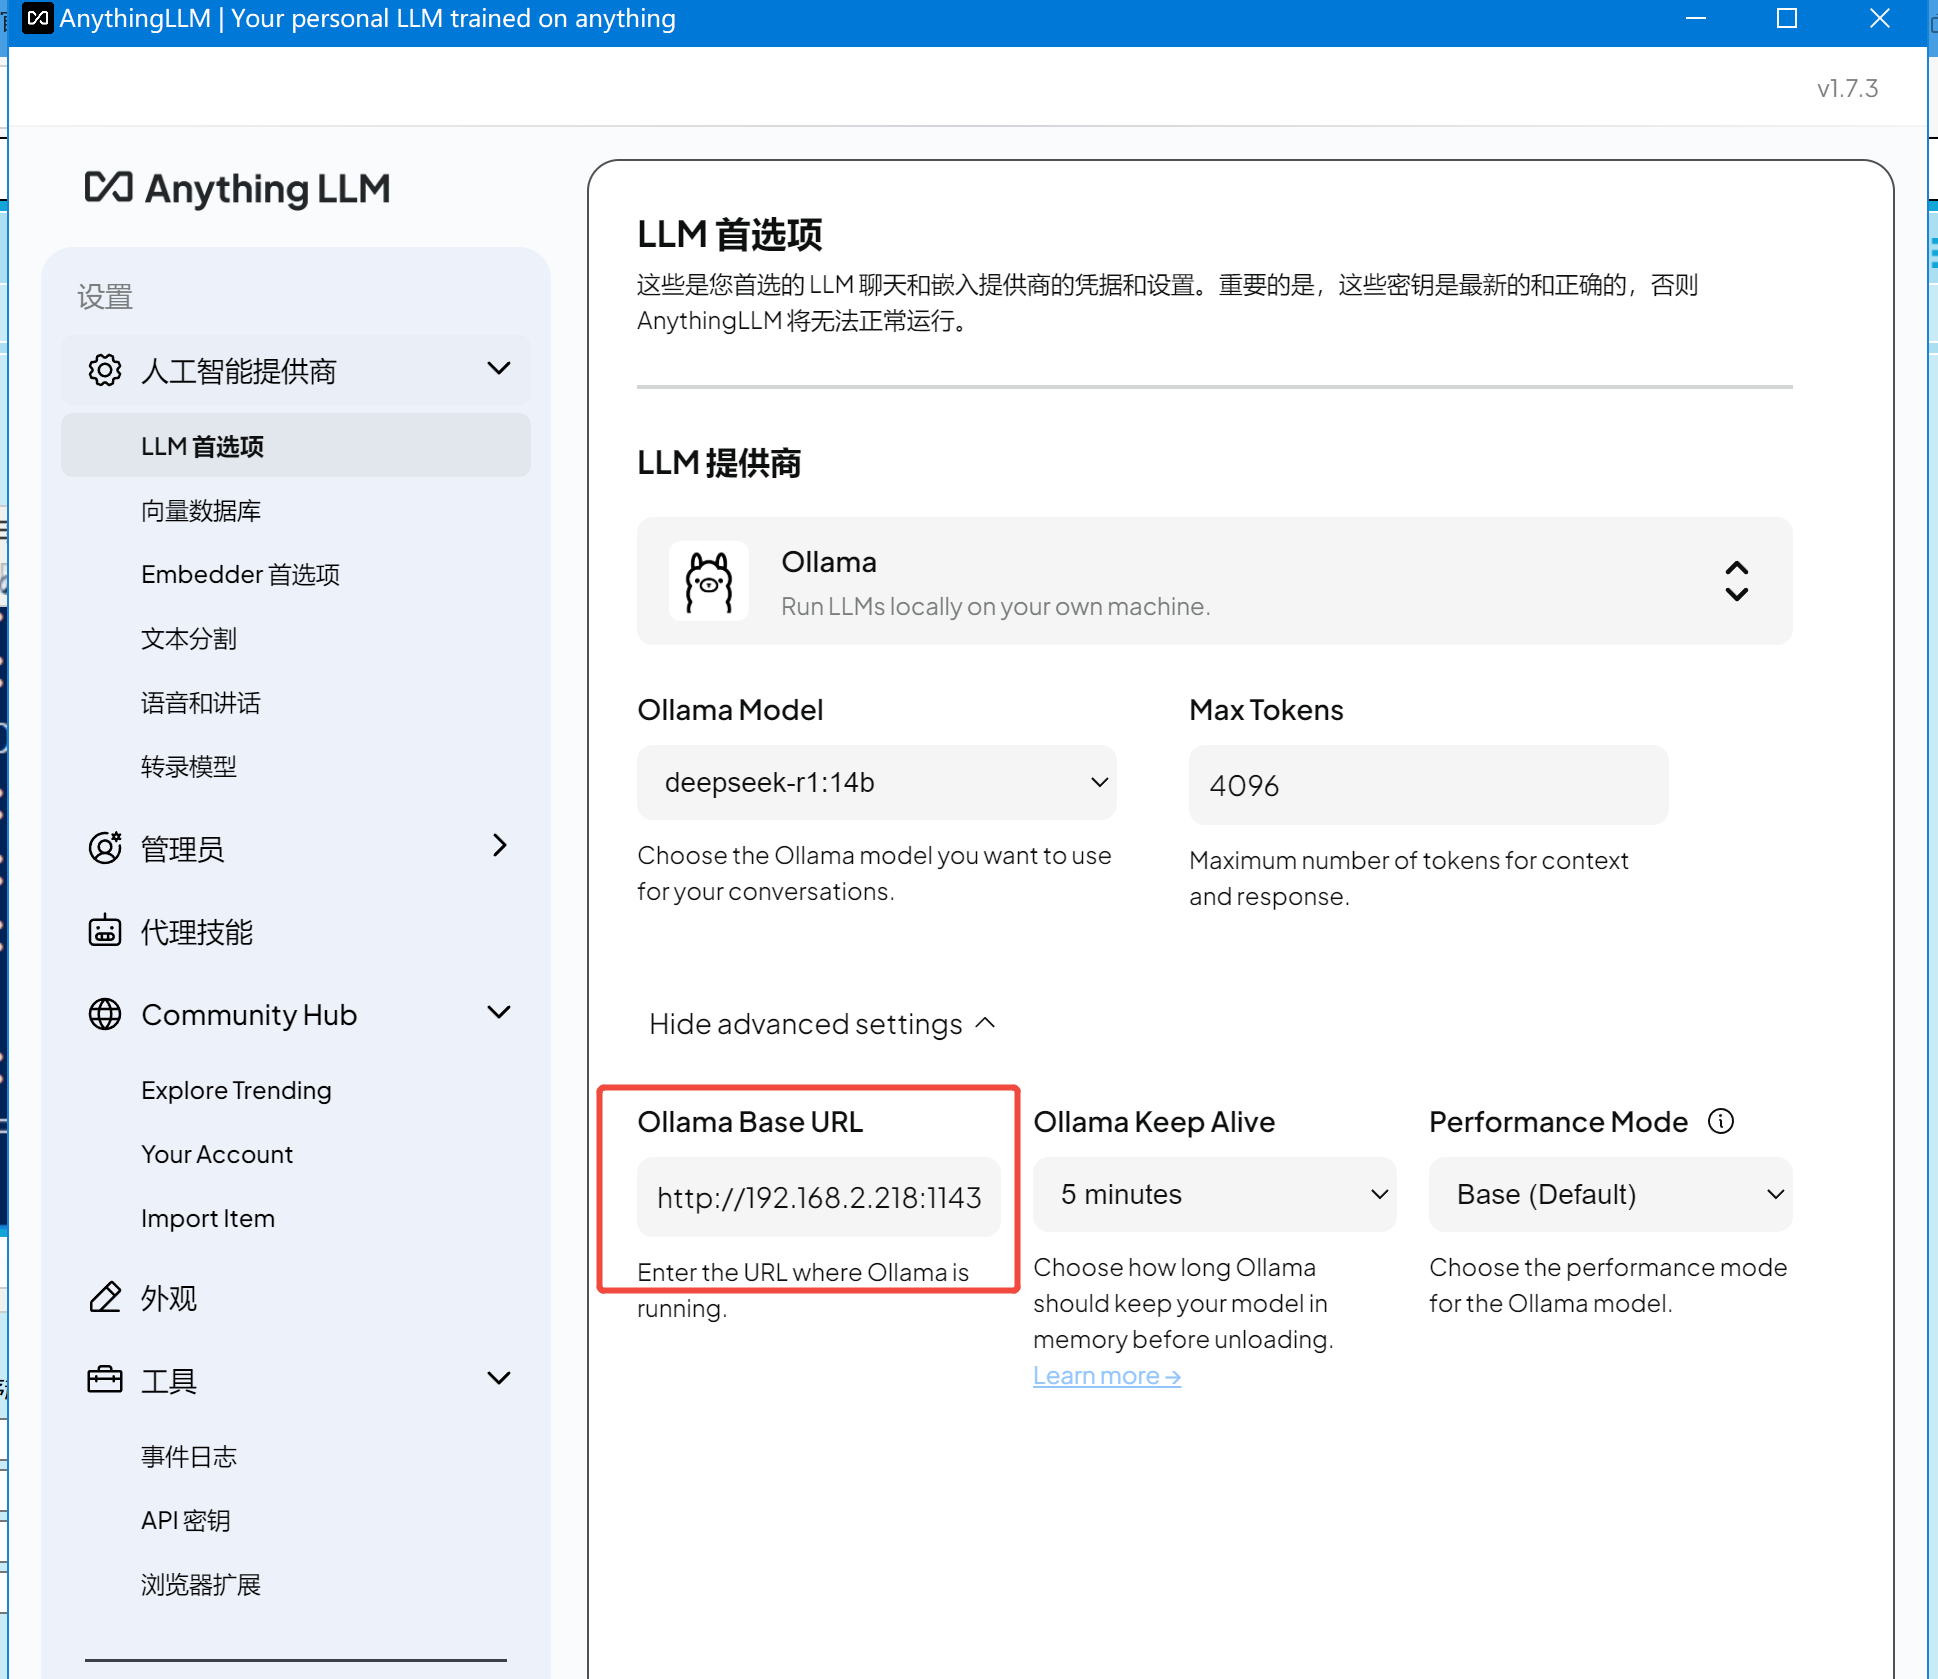Open API 密钥 page

click(x=186, y=1520)
